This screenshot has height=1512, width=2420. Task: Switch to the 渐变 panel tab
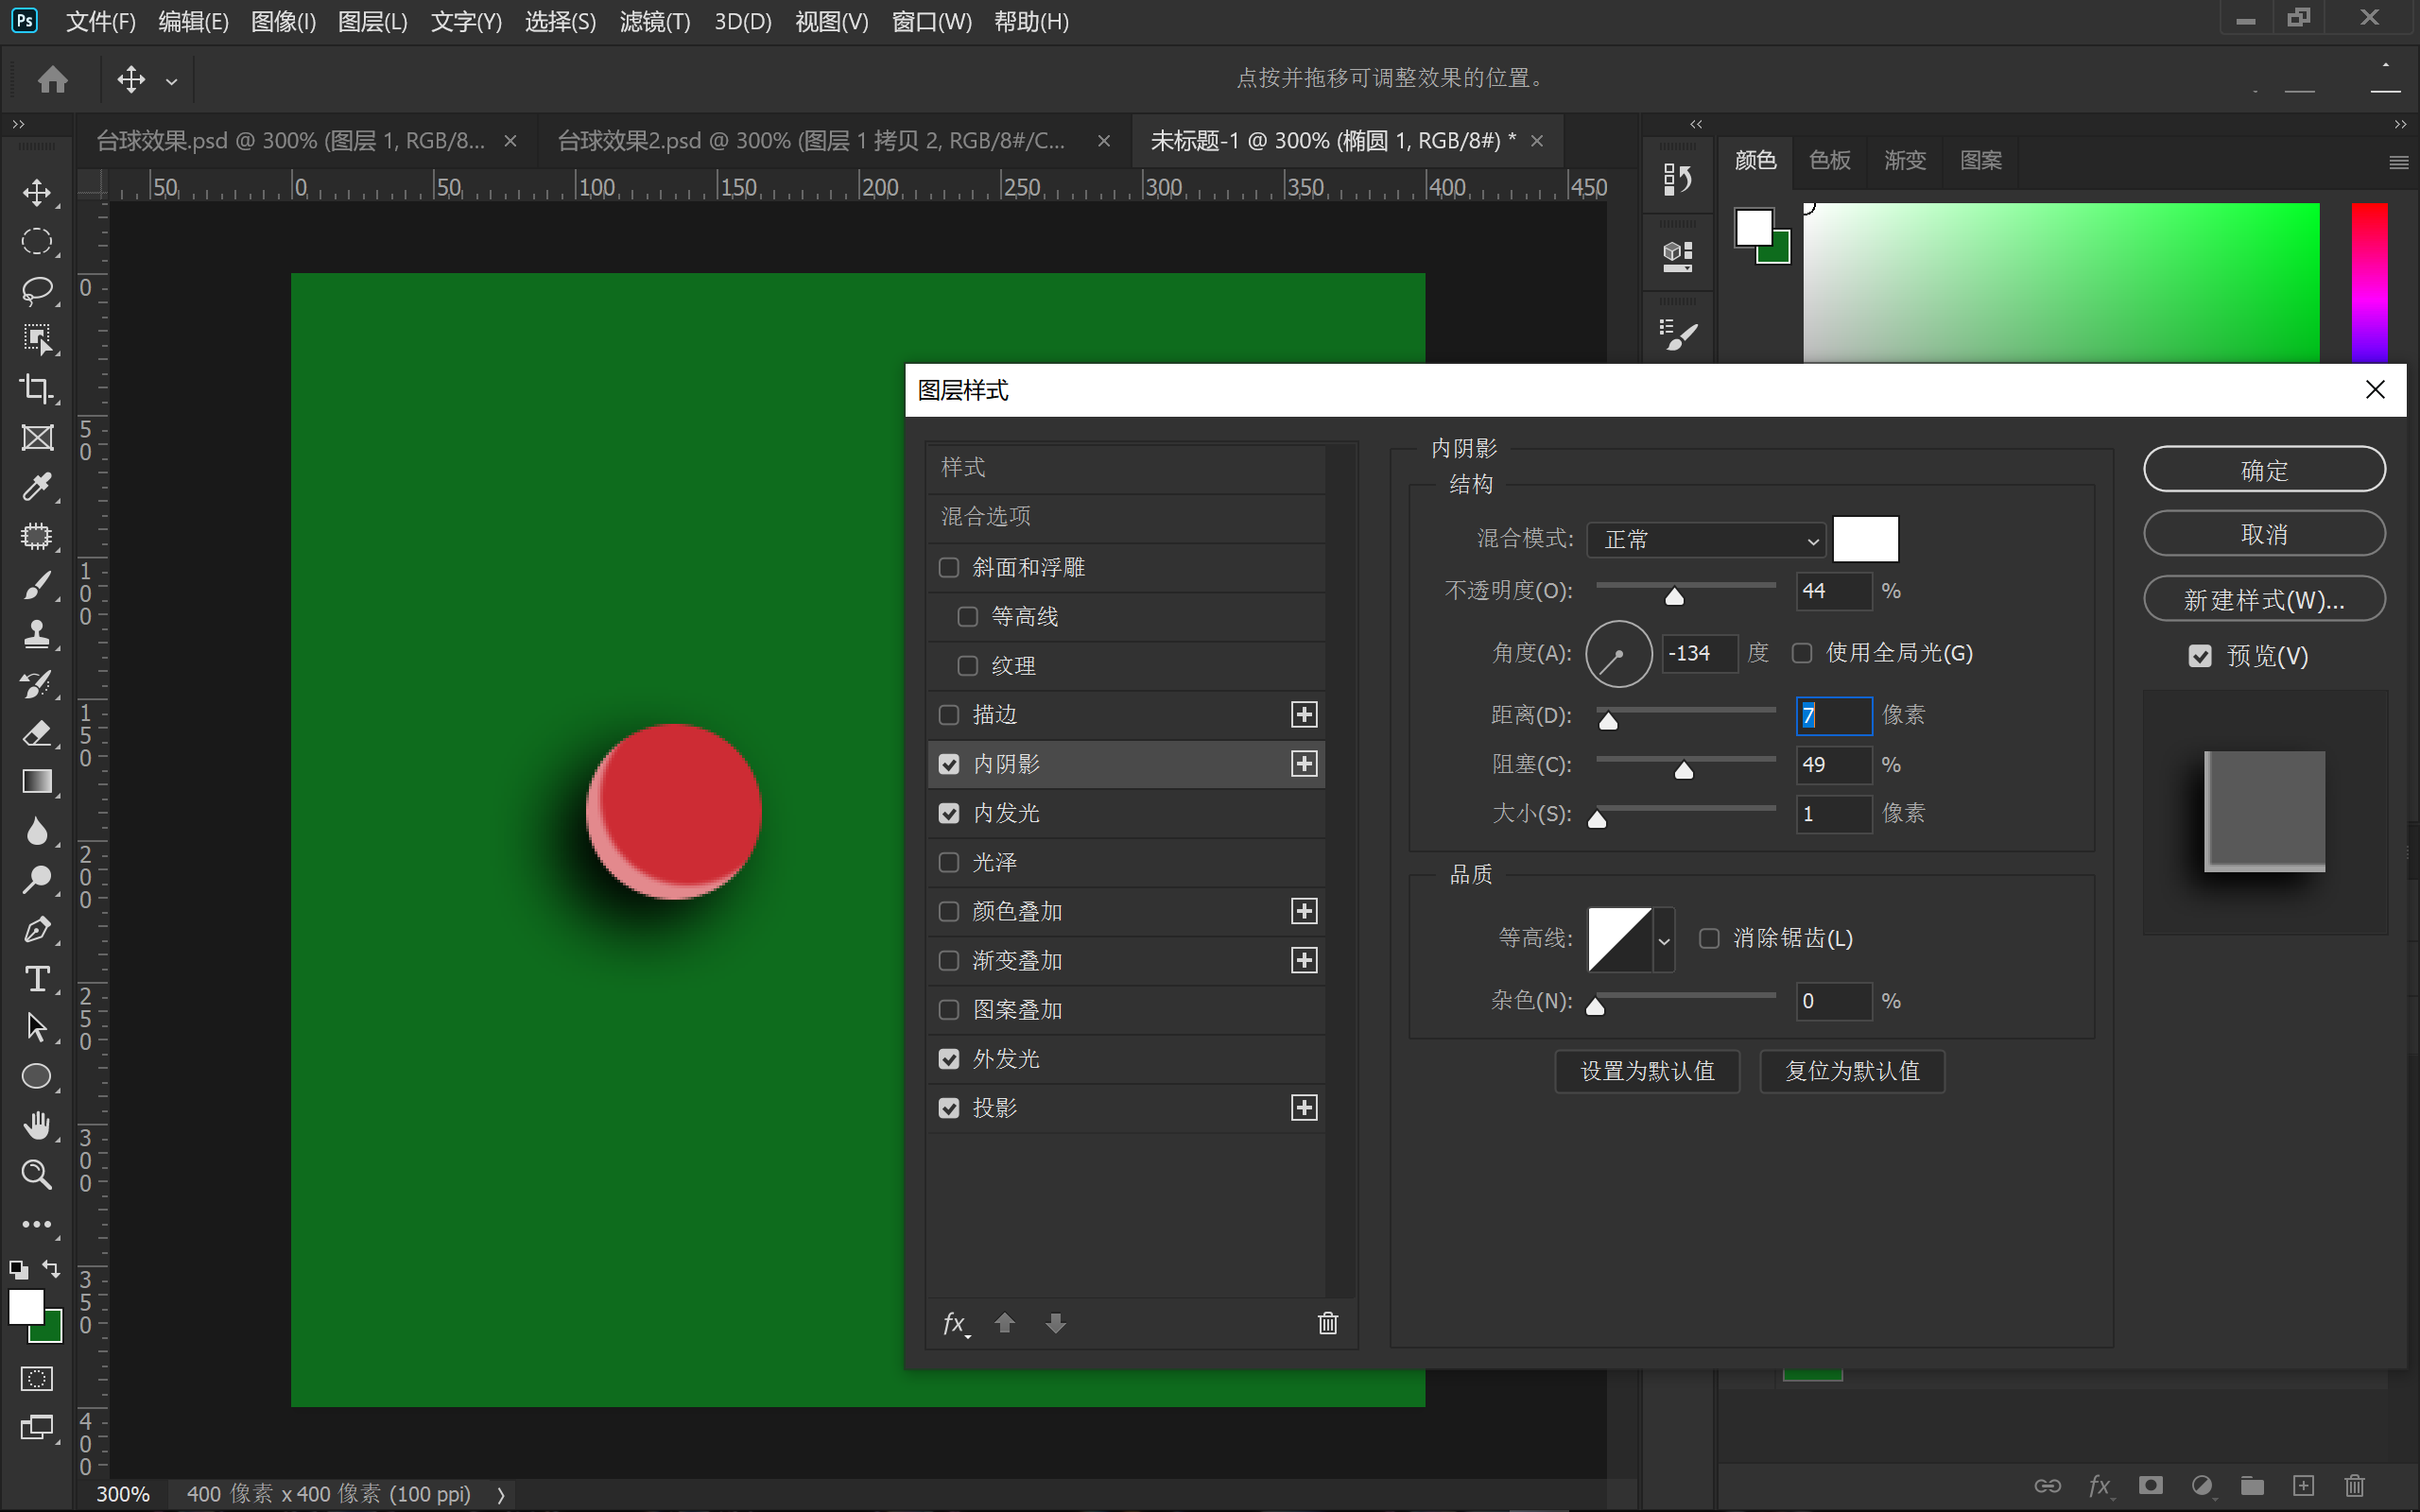pos(1905,160)
